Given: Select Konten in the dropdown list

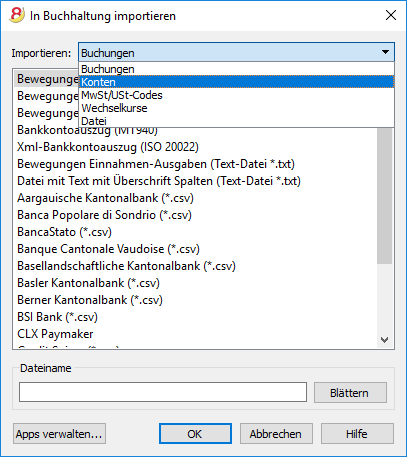Looking at the screenshot, I should tap(236, 82).
